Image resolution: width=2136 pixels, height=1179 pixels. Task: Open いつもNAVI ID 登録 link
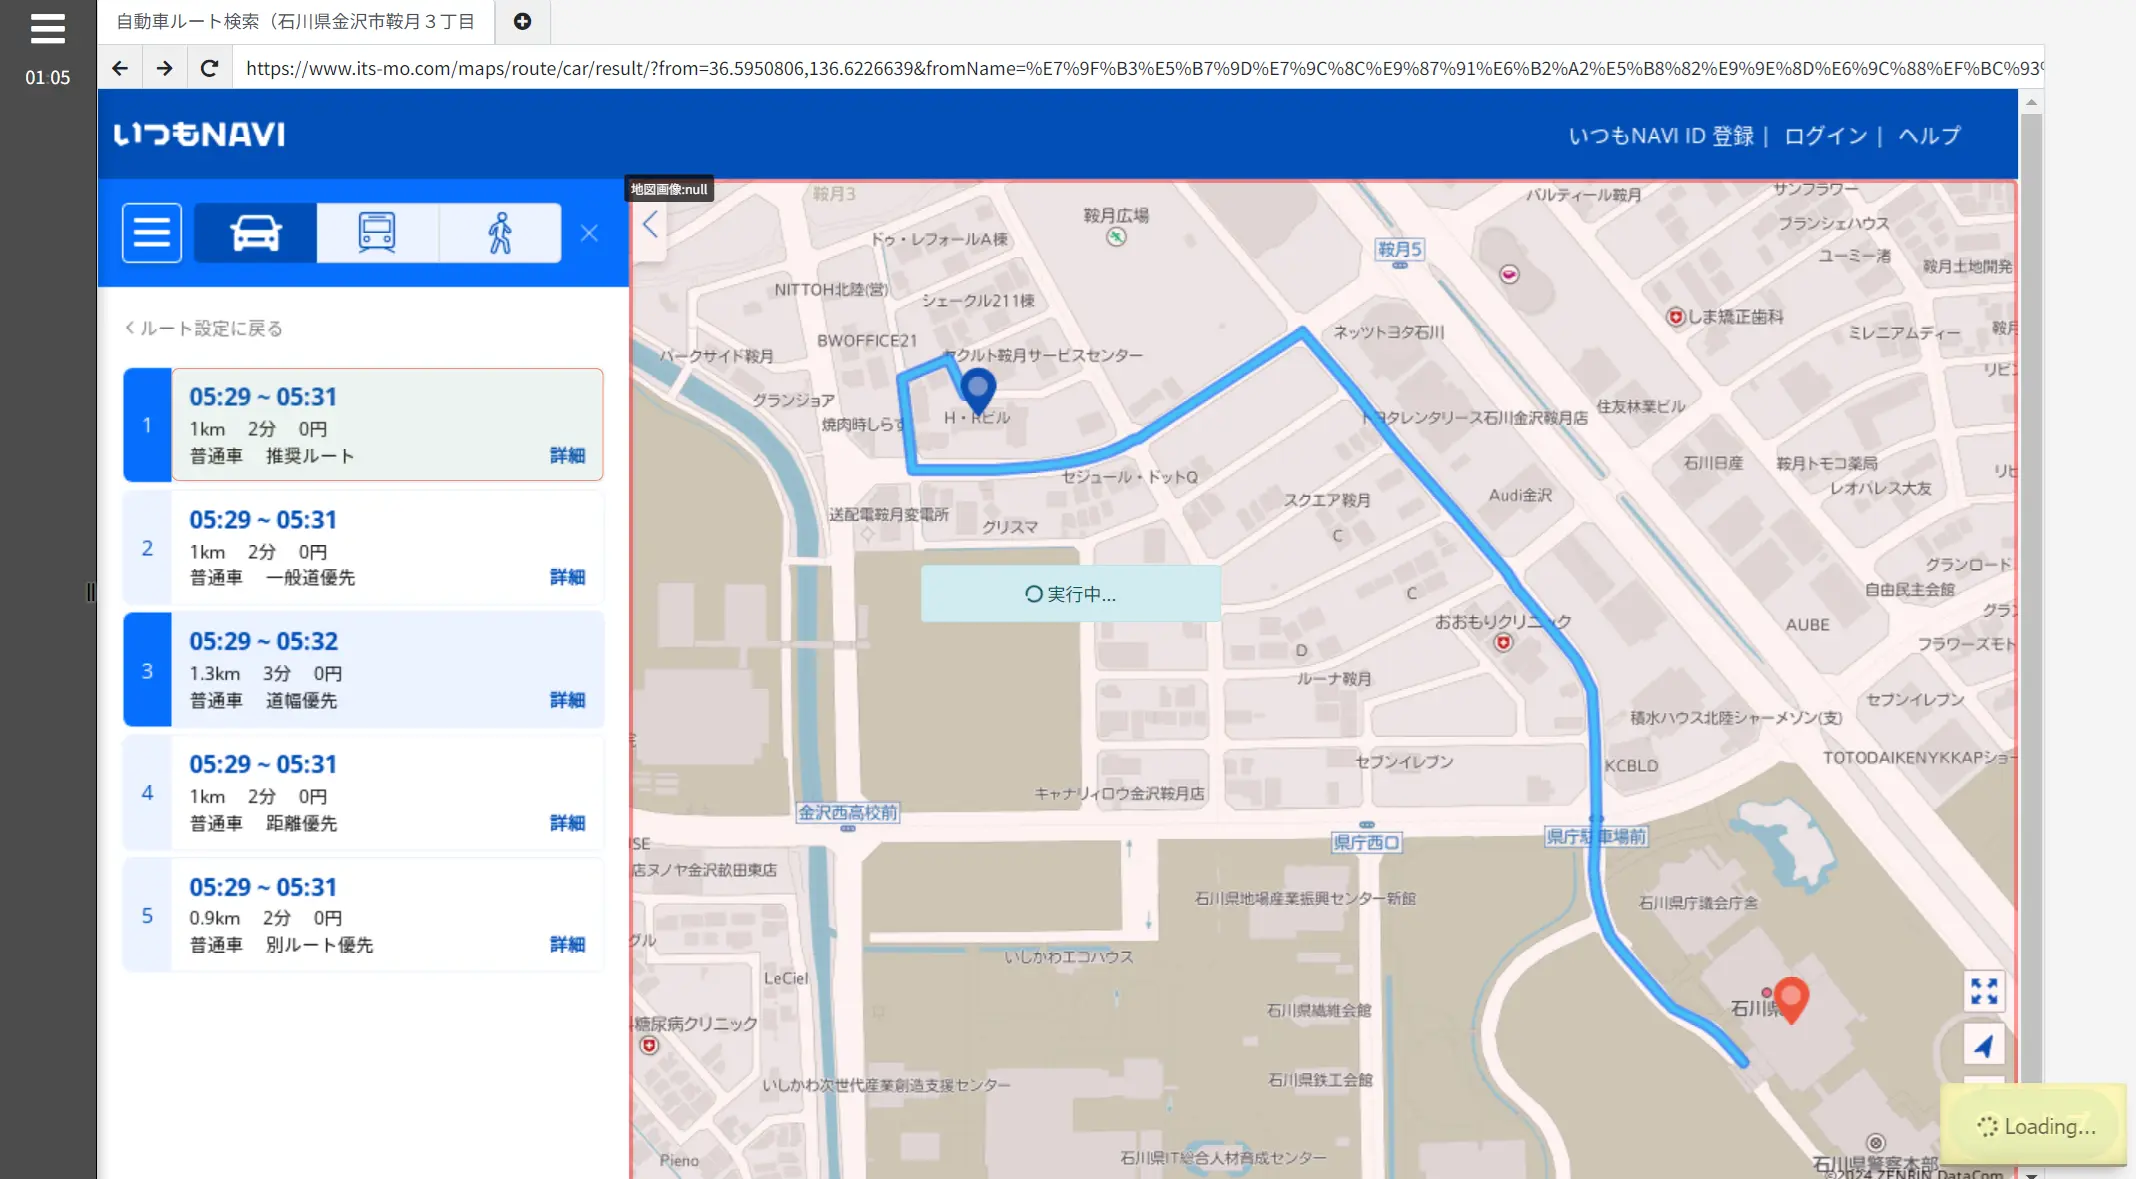[x=1661, y=135]
